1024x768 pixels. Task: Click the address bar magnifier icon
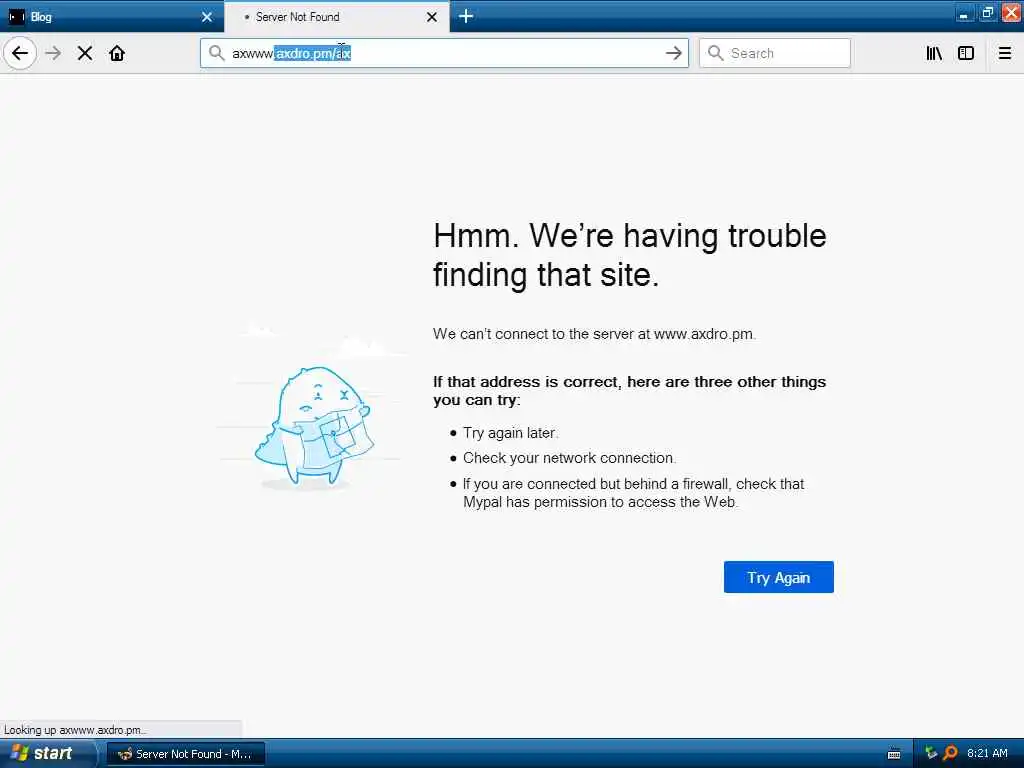click(x=217, y=53)
